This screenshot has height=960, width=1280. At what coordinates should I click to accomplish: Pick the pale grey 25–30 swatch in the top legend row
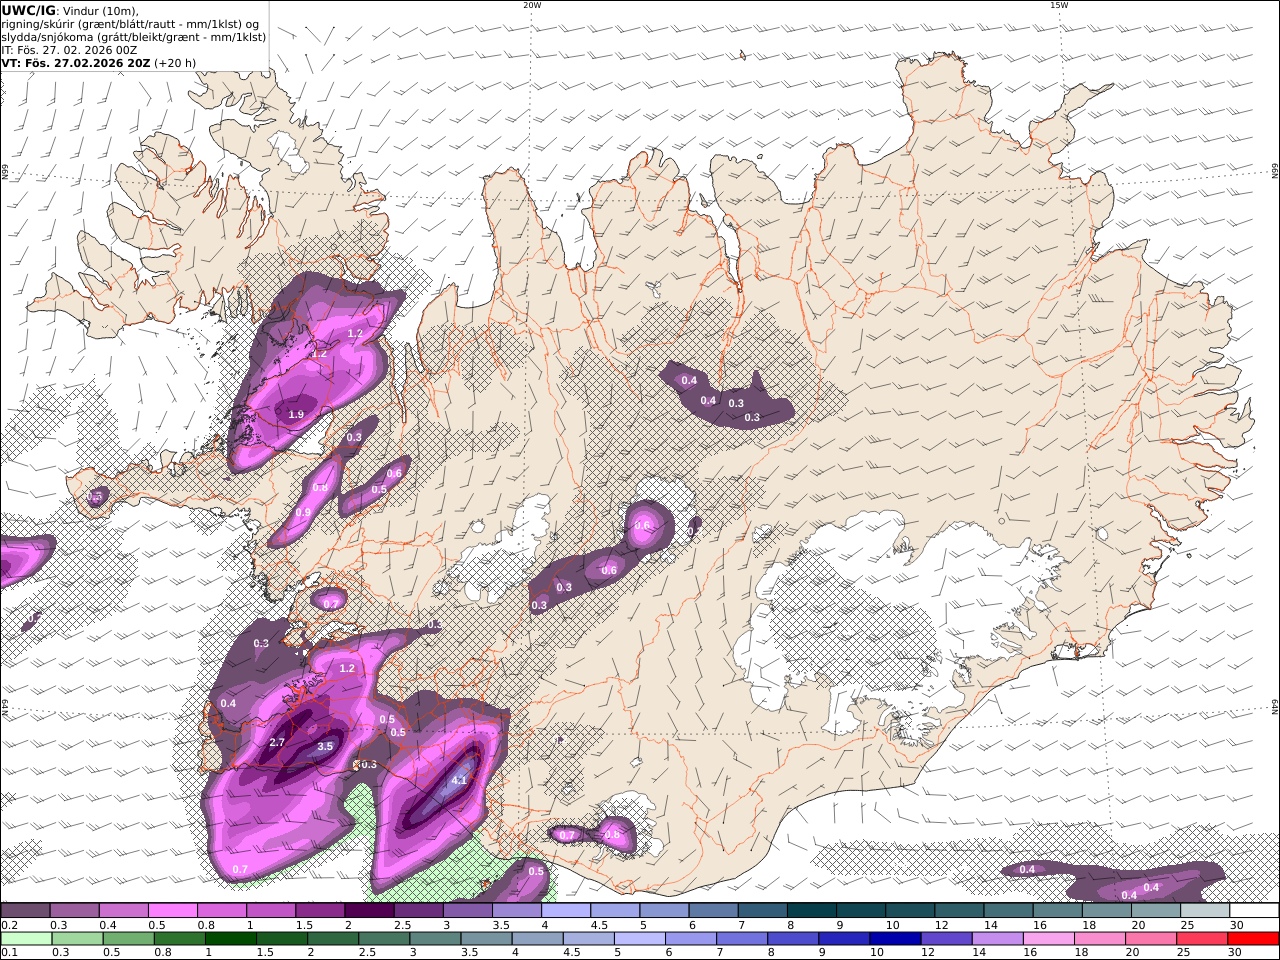tap(1205, 910)
